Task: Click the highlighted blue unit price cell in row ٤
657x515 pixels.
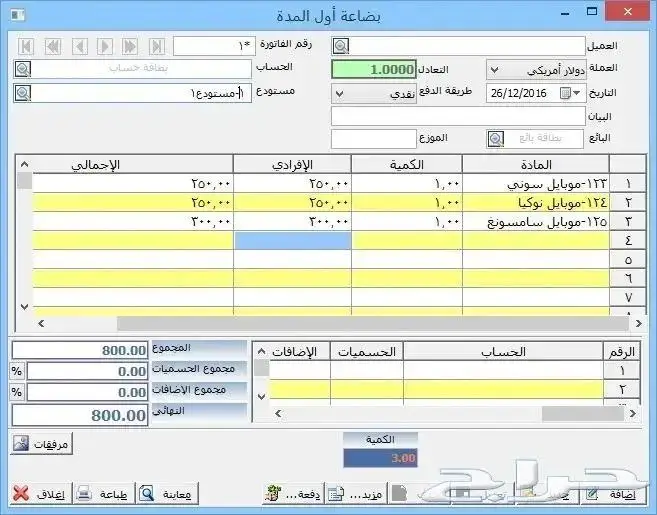Action: (x=292, y=241)
